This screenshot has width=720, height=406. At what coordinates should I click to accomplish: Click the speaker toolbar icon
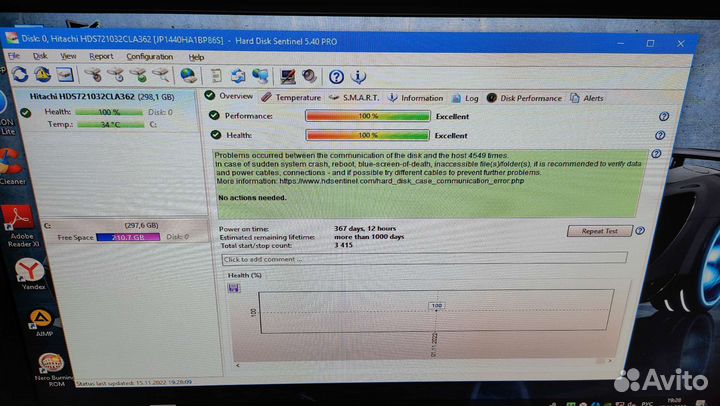309,76
